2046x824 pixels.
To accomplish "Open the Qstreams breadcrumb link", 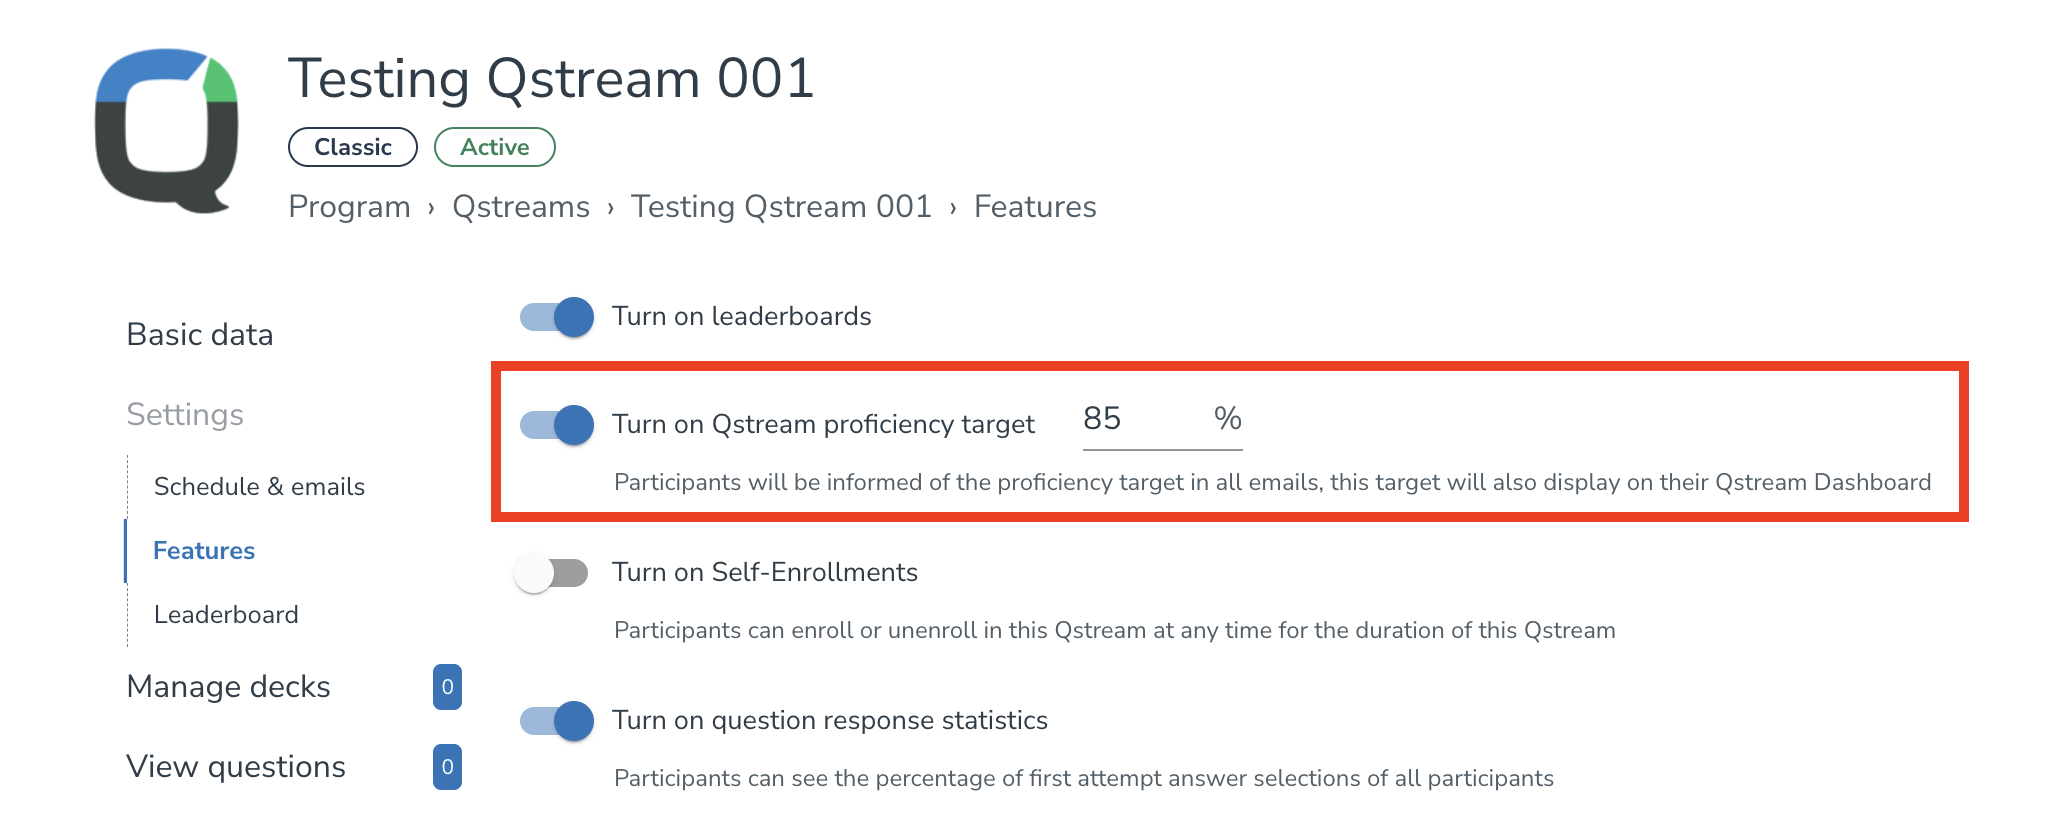I will tap(520, 206).
